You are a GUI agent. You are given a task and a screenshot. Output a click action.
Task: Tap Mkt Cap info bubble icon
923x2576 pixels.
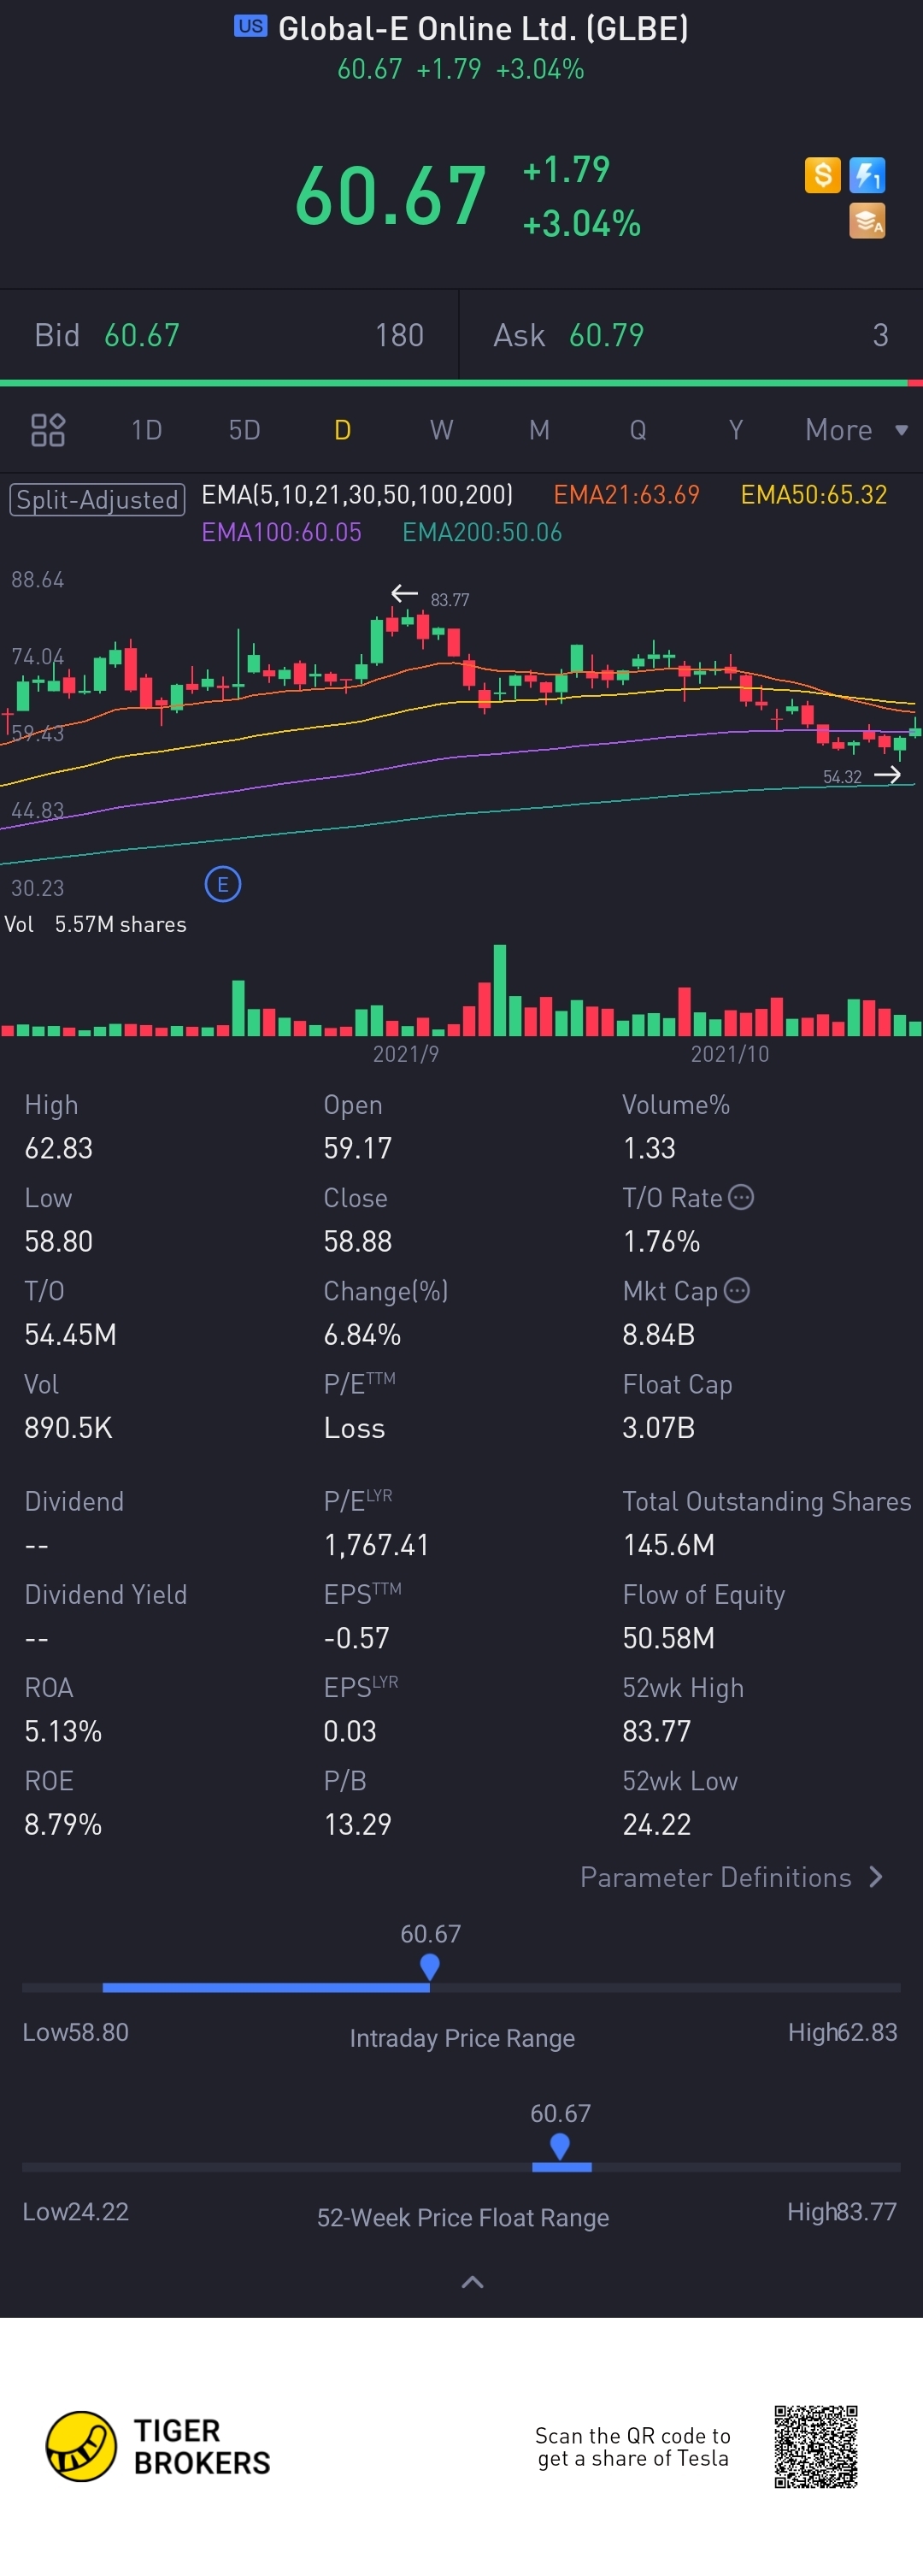click(x=737, y=1290)
